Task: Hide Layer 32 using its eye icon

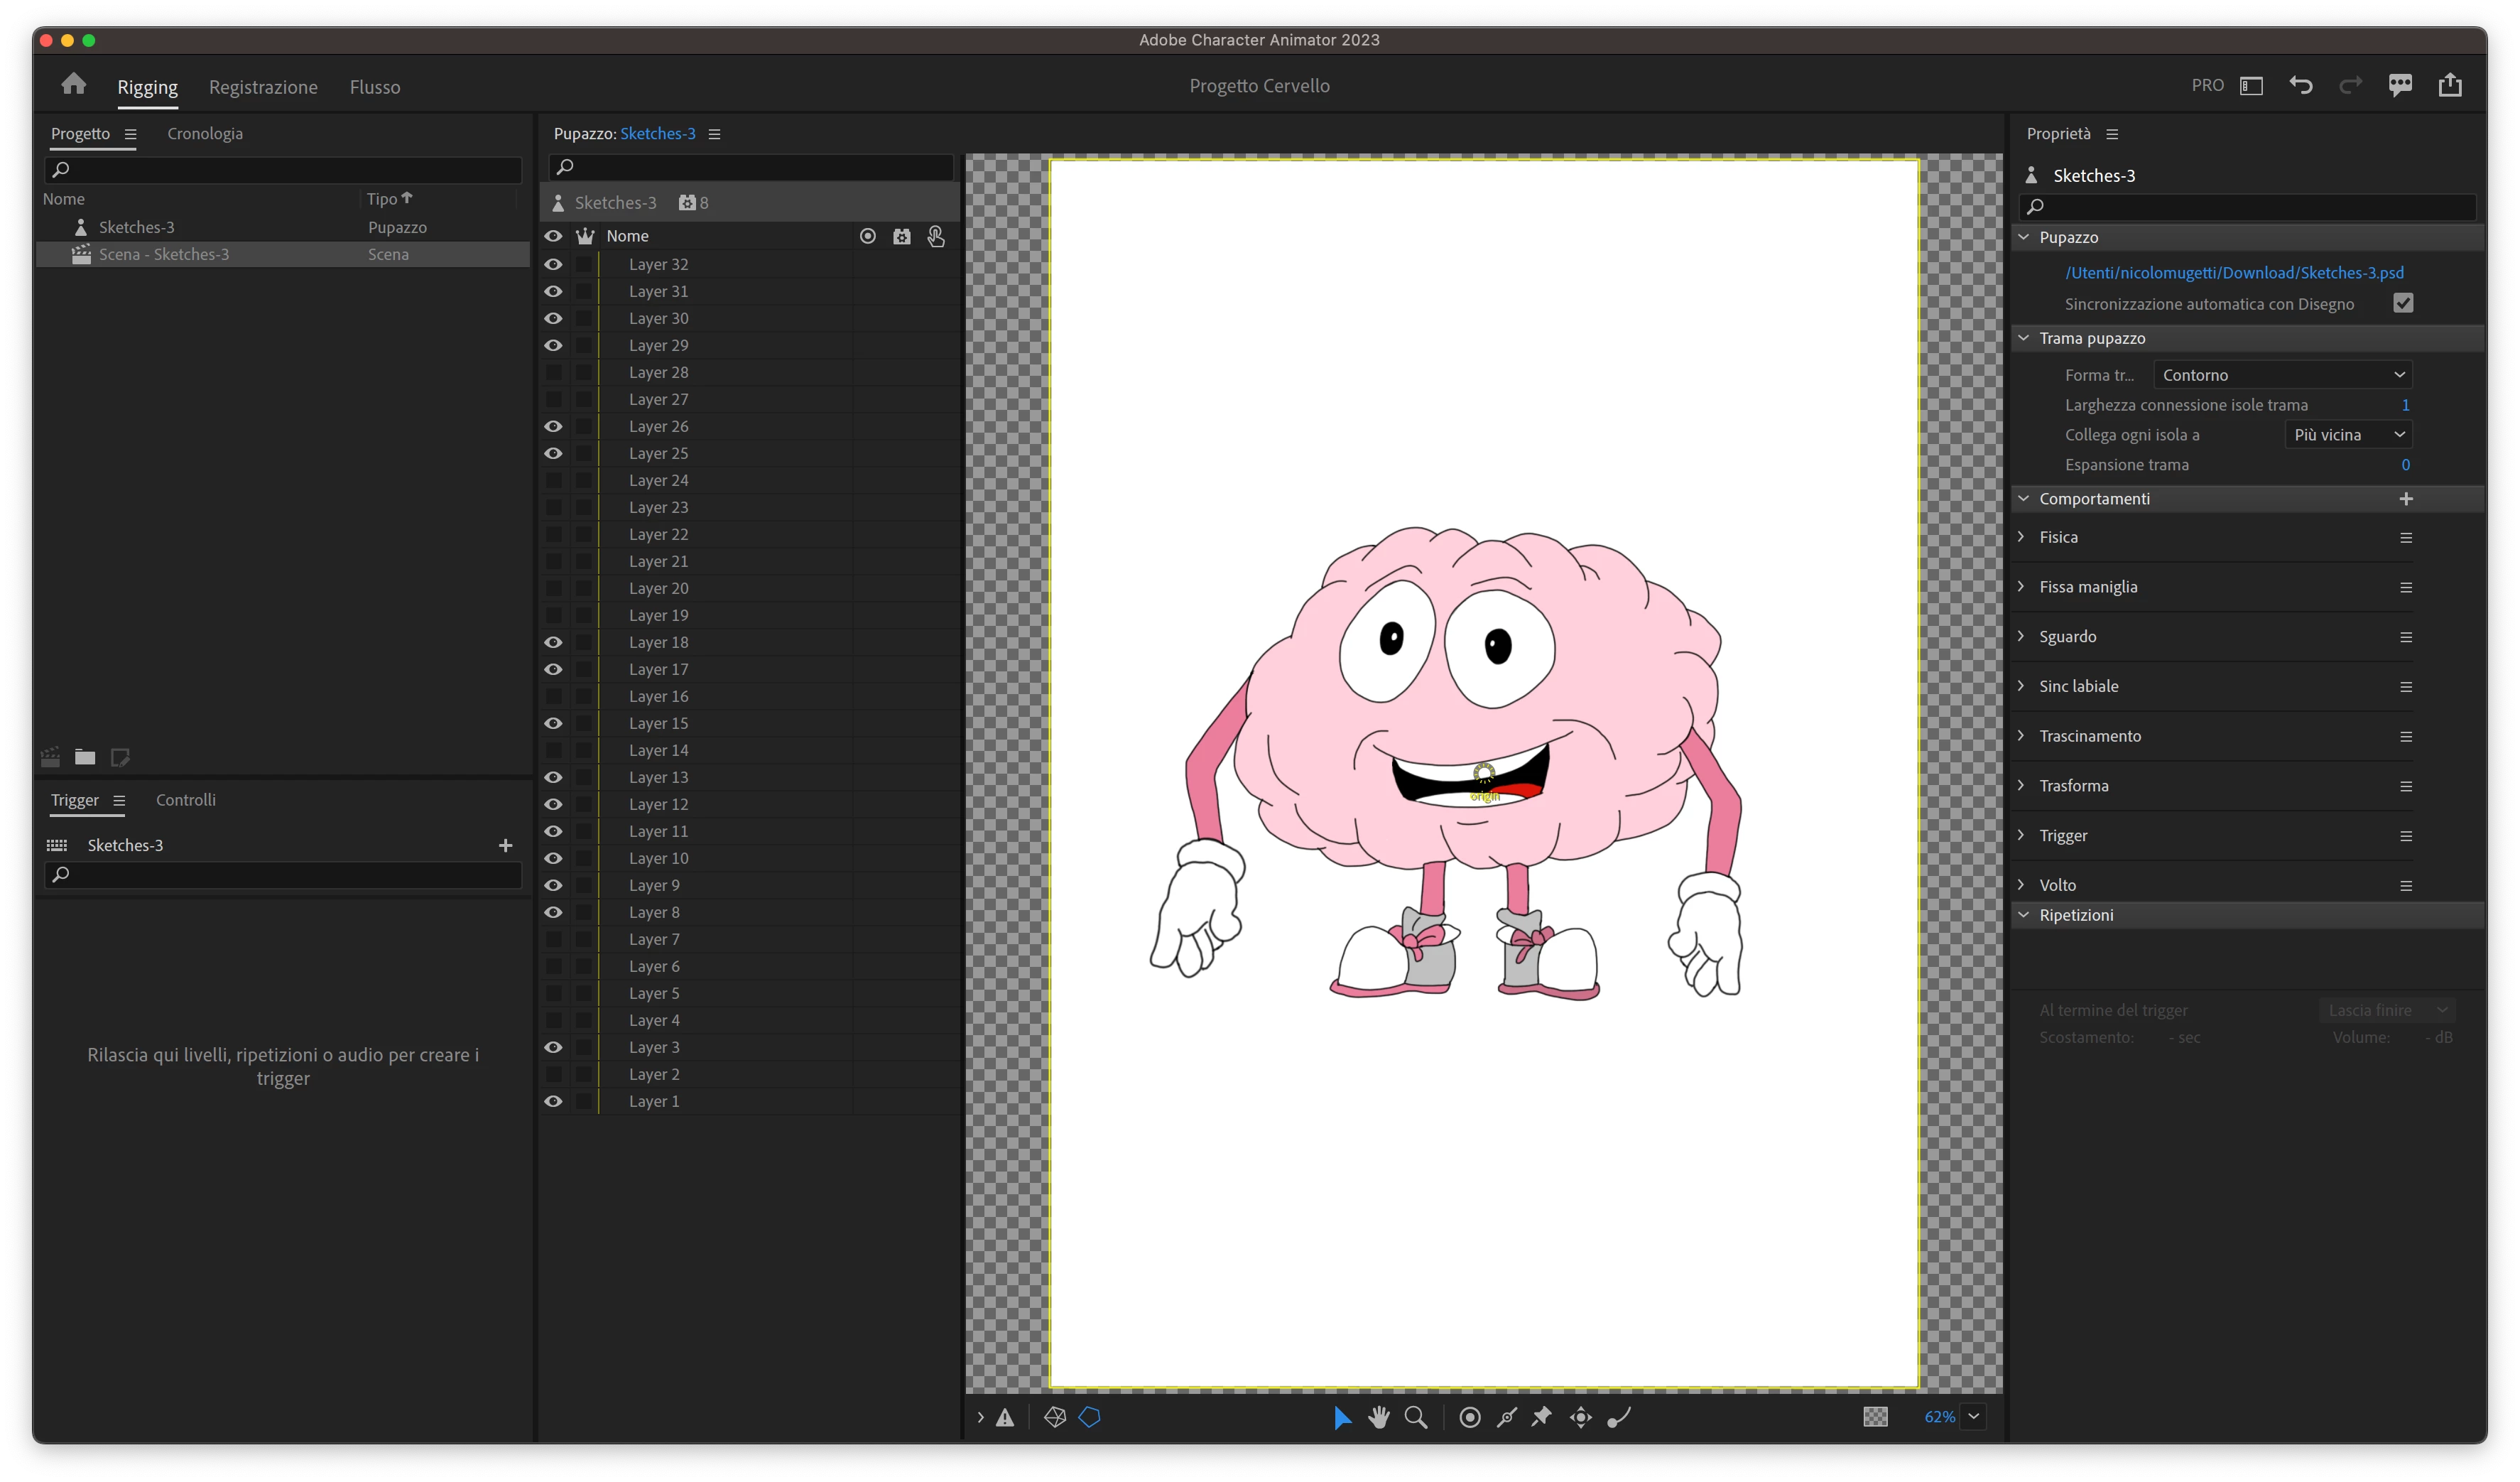Action: (x=553, y=264)
